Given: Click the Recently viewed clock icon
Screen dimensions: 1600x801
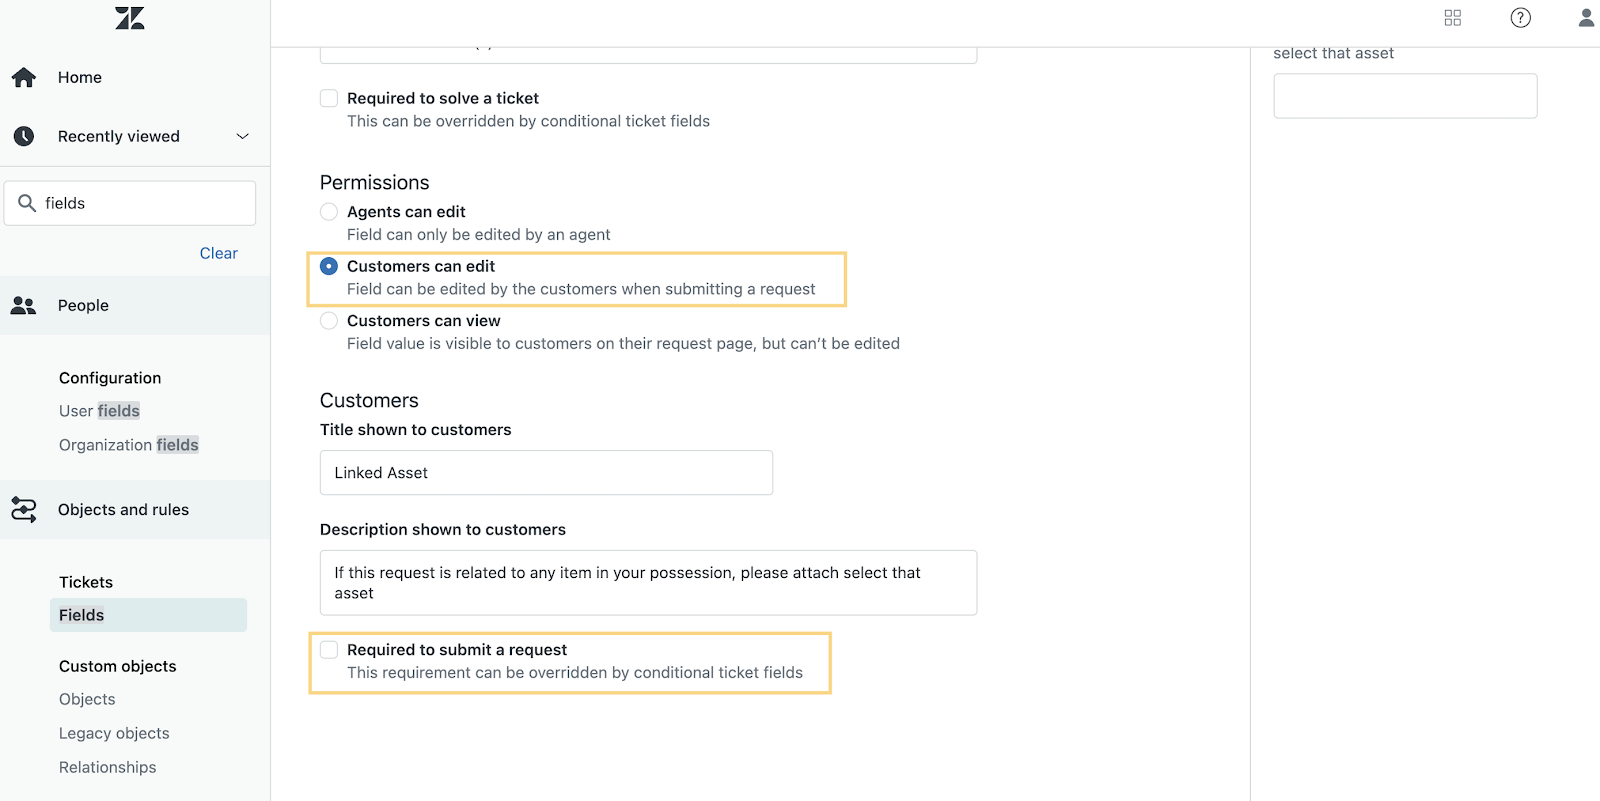Looking at the screenshot, I should pyautogui.click(x=24, y=136).
